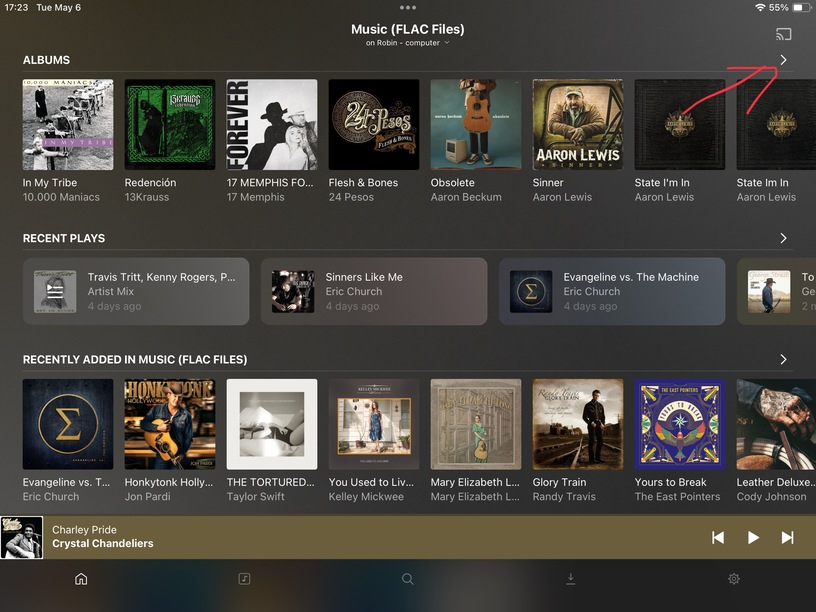Open Evangeline vs. T... recently added cover
The height and width of the screenshot is (612, 816).
[68, 424]
